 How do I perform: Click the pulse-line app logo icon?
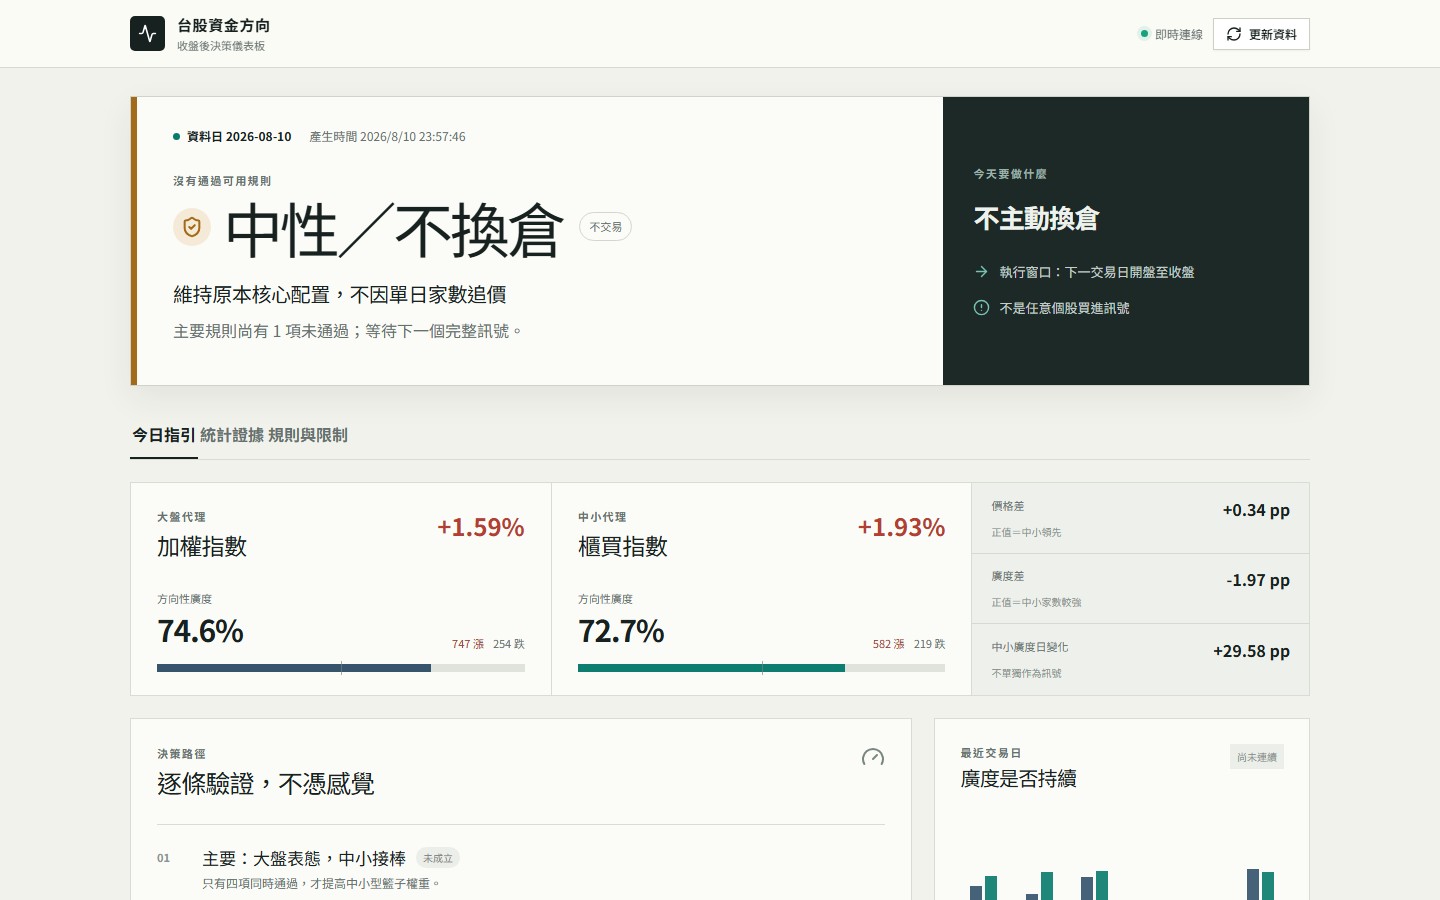click(147, 34)
